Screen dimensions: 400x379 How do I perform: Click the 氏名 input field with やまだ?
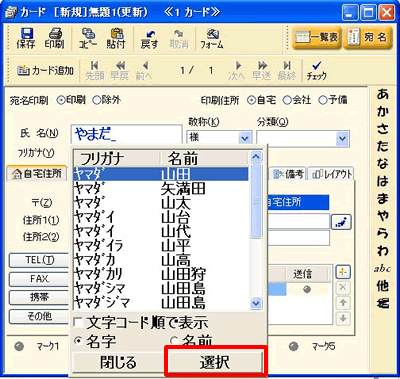point(127,135)
